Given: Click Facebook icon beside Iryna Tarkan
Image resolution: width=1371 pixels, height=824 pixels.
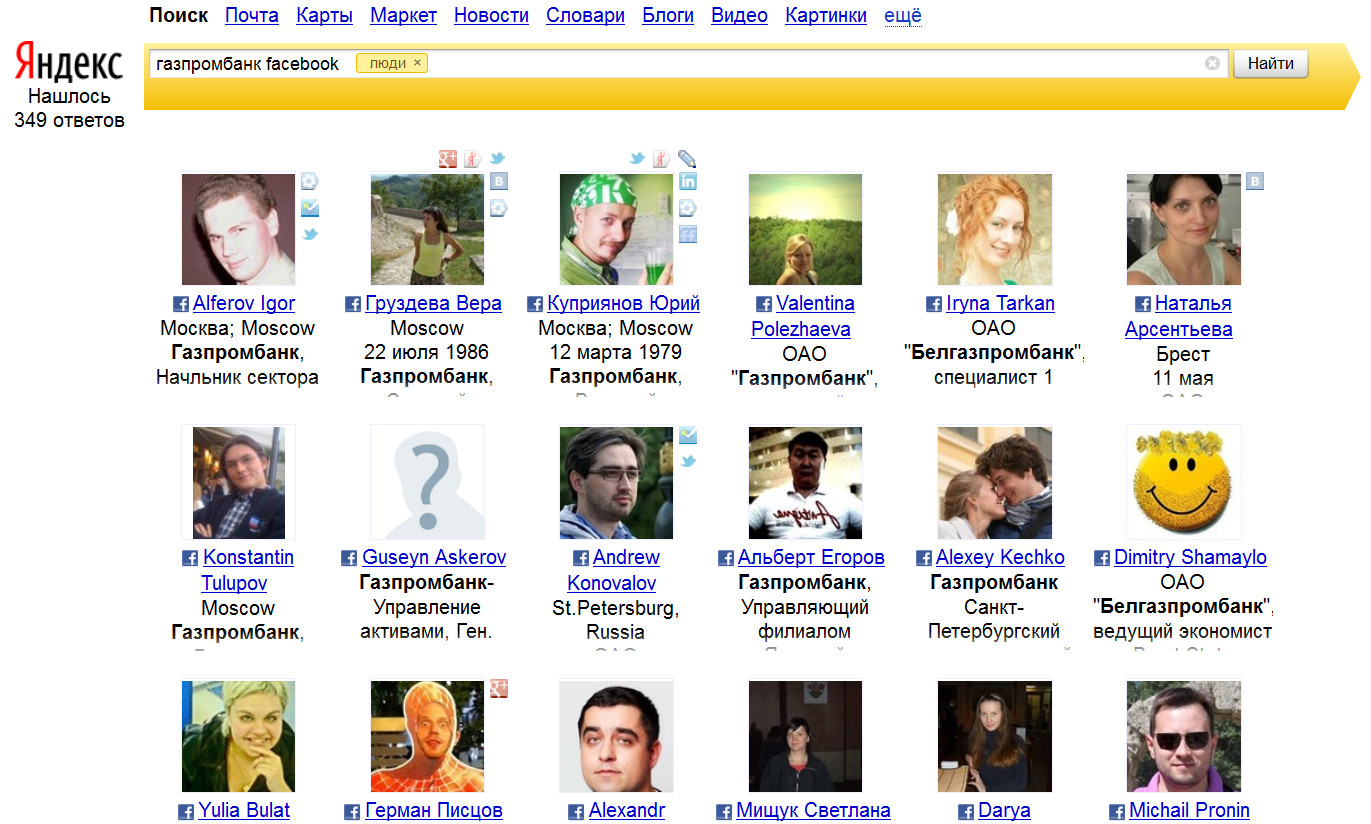Looking at the screenshot, I should point(935,304).
